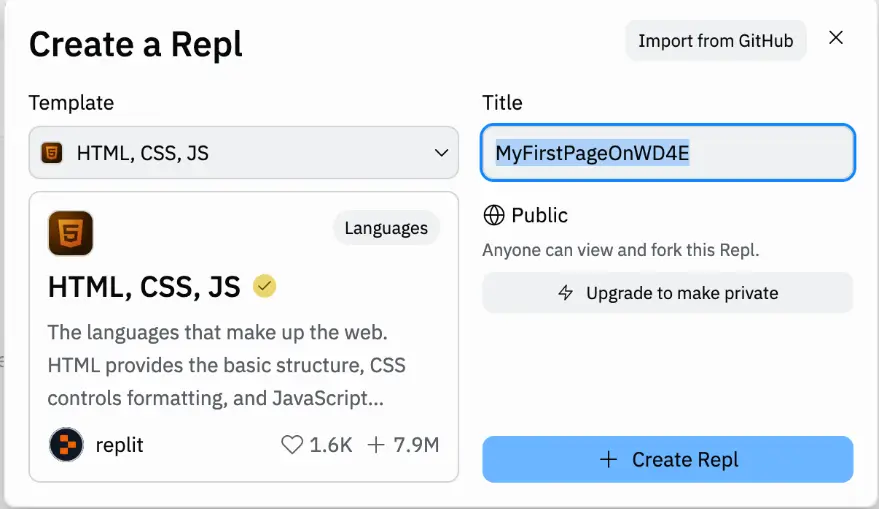Click the lightning bolt upgrade icon
This screenshot has width=879, height=509.
(x=566, y=293)
